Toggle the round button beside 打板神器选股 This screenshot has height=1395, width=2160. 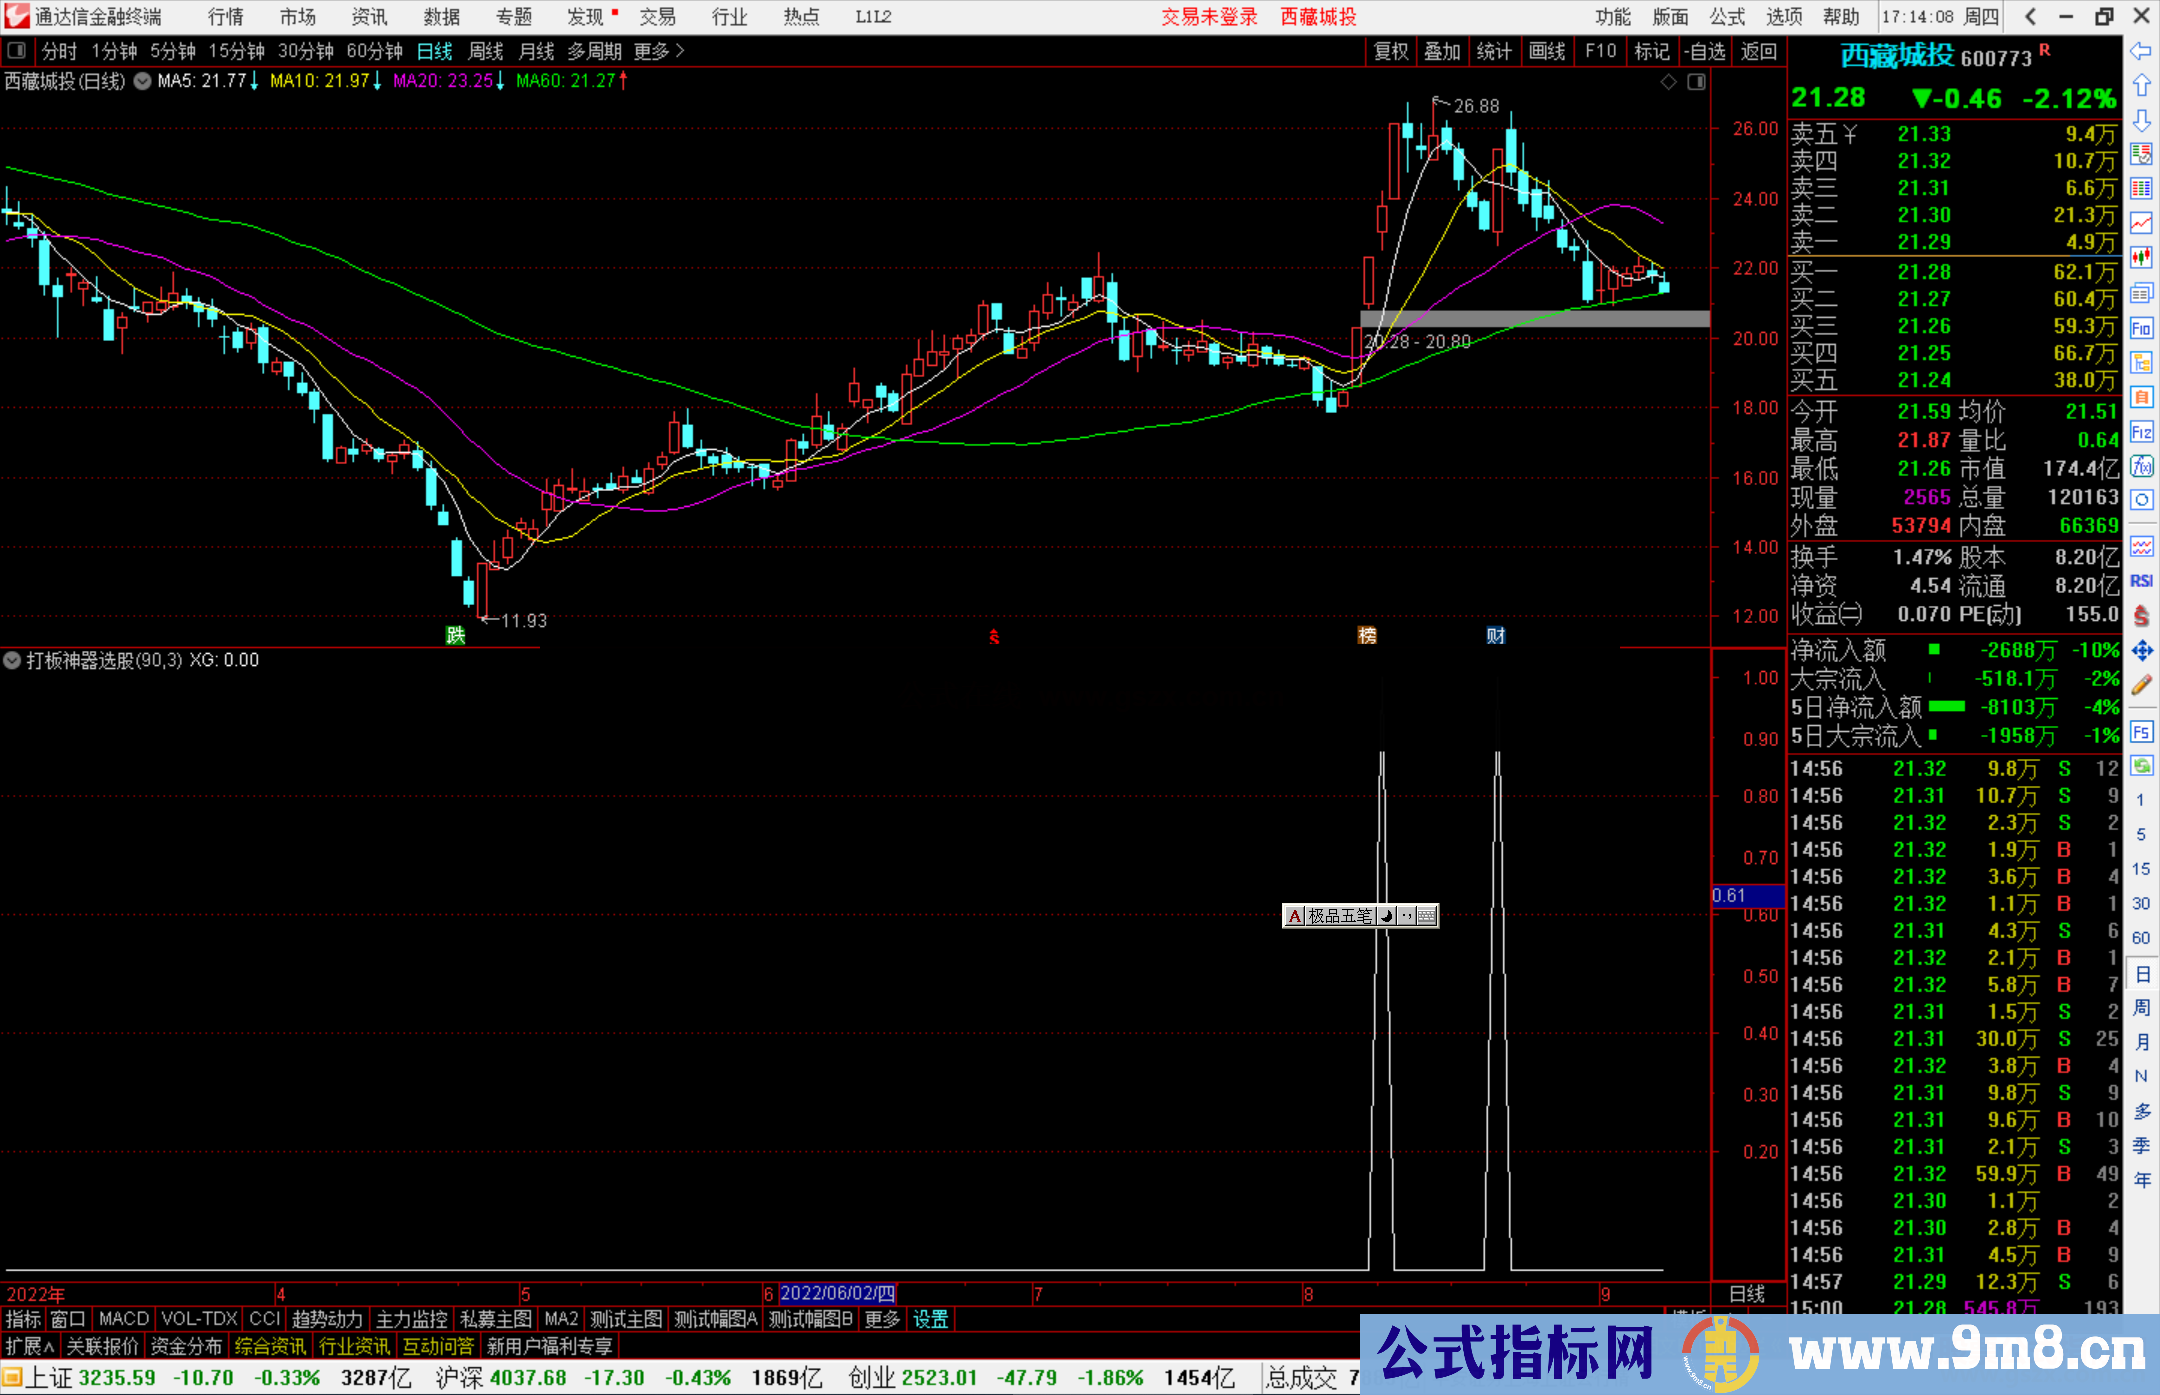12,660
